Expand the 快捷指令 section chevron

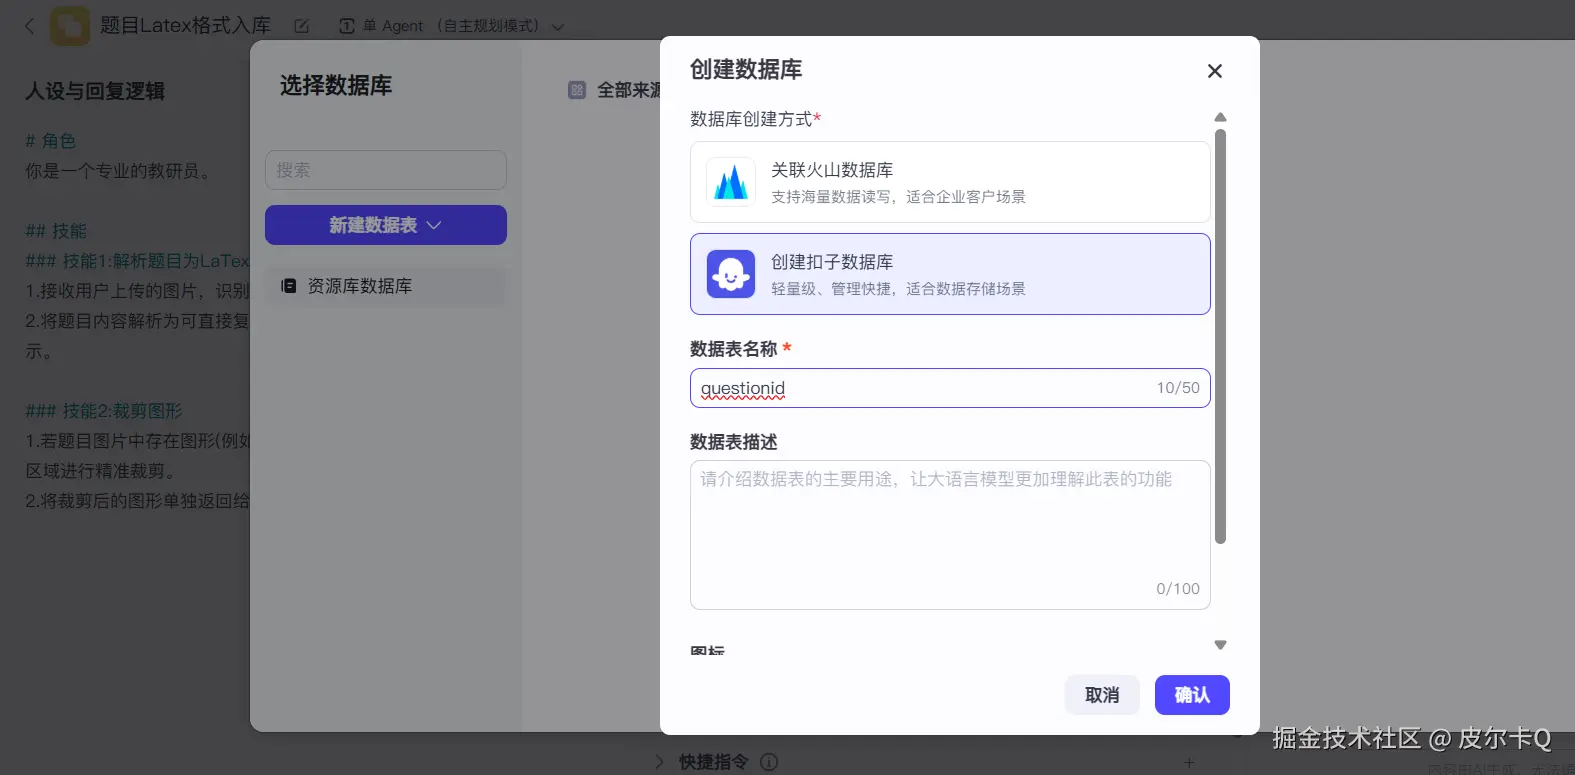point(659,762)
